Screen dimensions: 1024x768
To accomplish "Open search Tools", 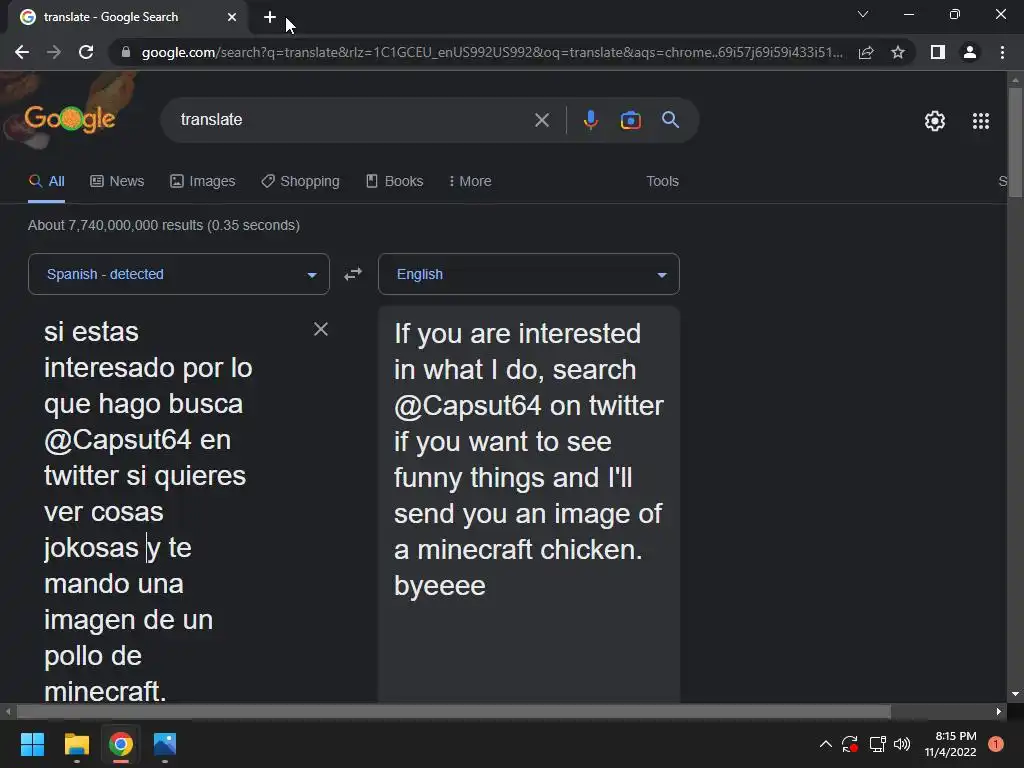I will pos(662,182).
